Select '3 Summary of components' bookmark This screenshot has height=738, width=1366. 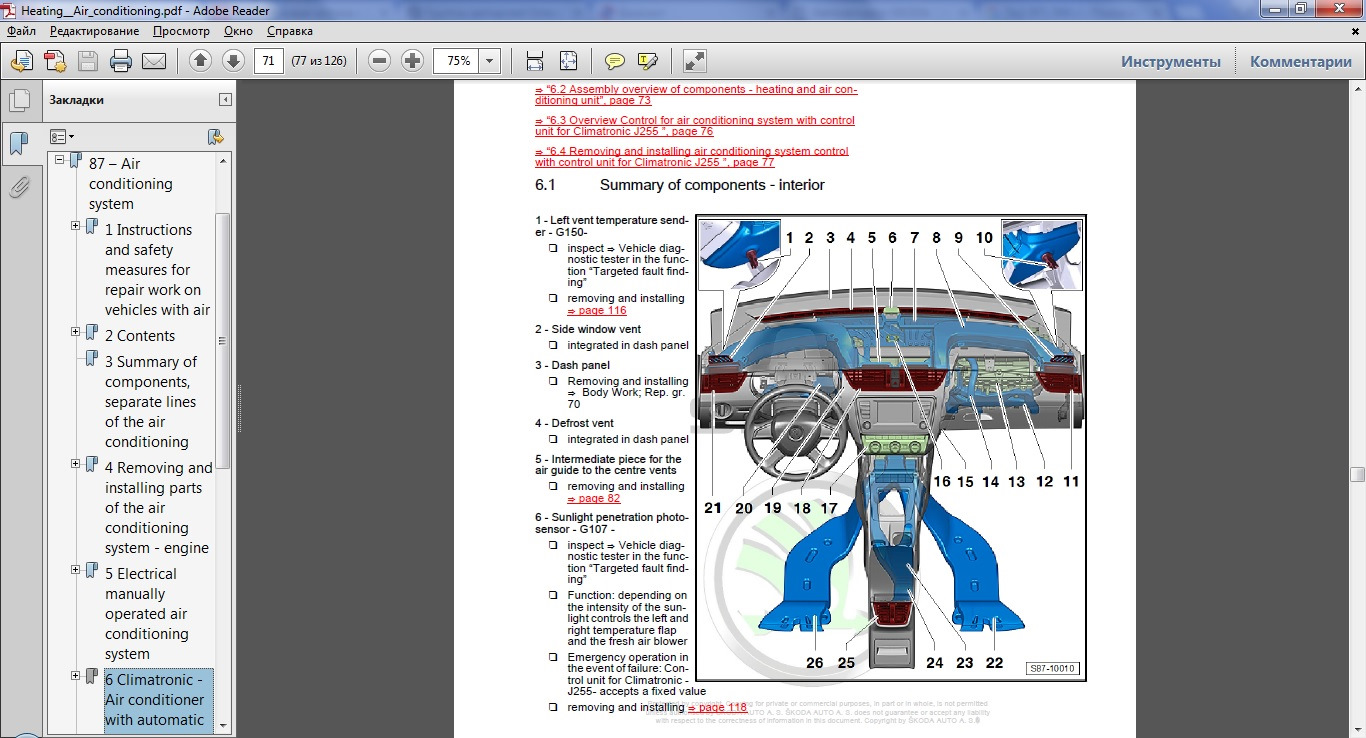[151, 402]
